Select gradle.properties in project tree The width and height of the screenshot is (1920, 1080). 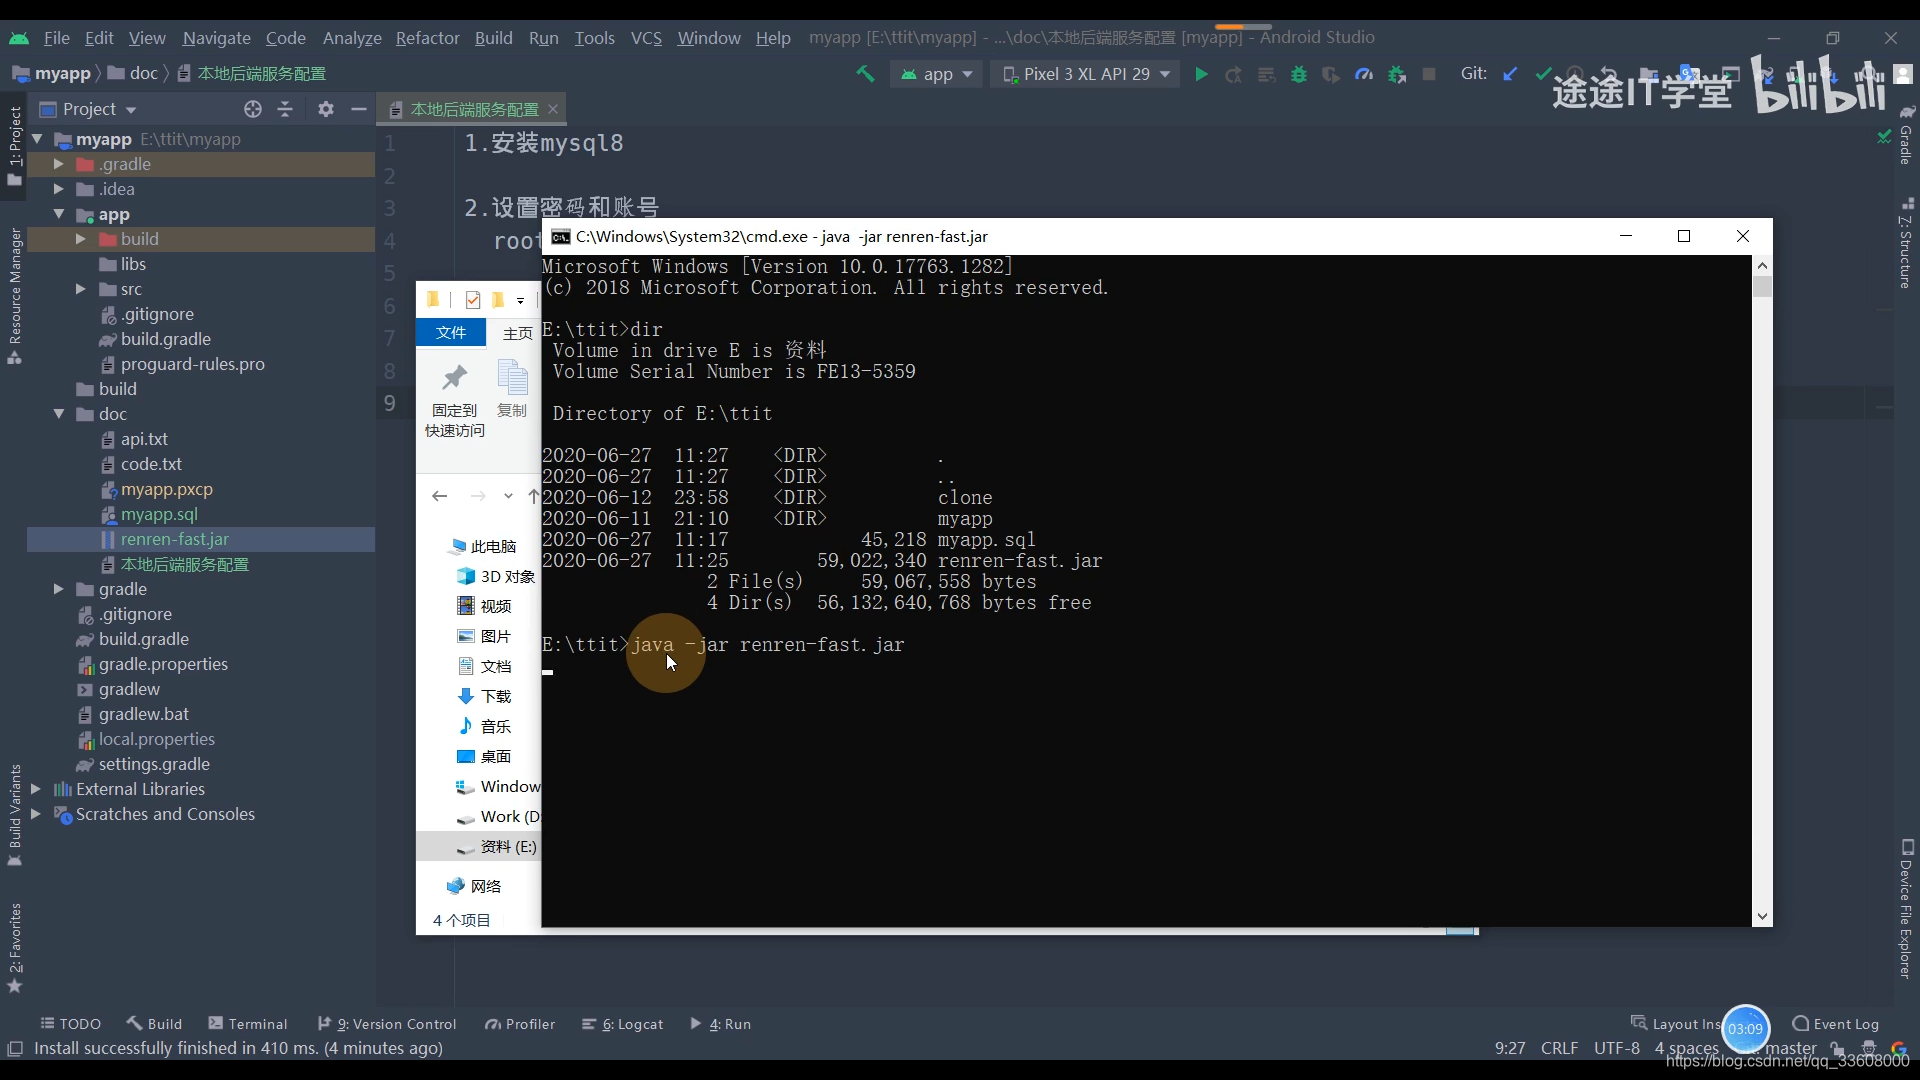pyautogui.click(x=163, y=664)
